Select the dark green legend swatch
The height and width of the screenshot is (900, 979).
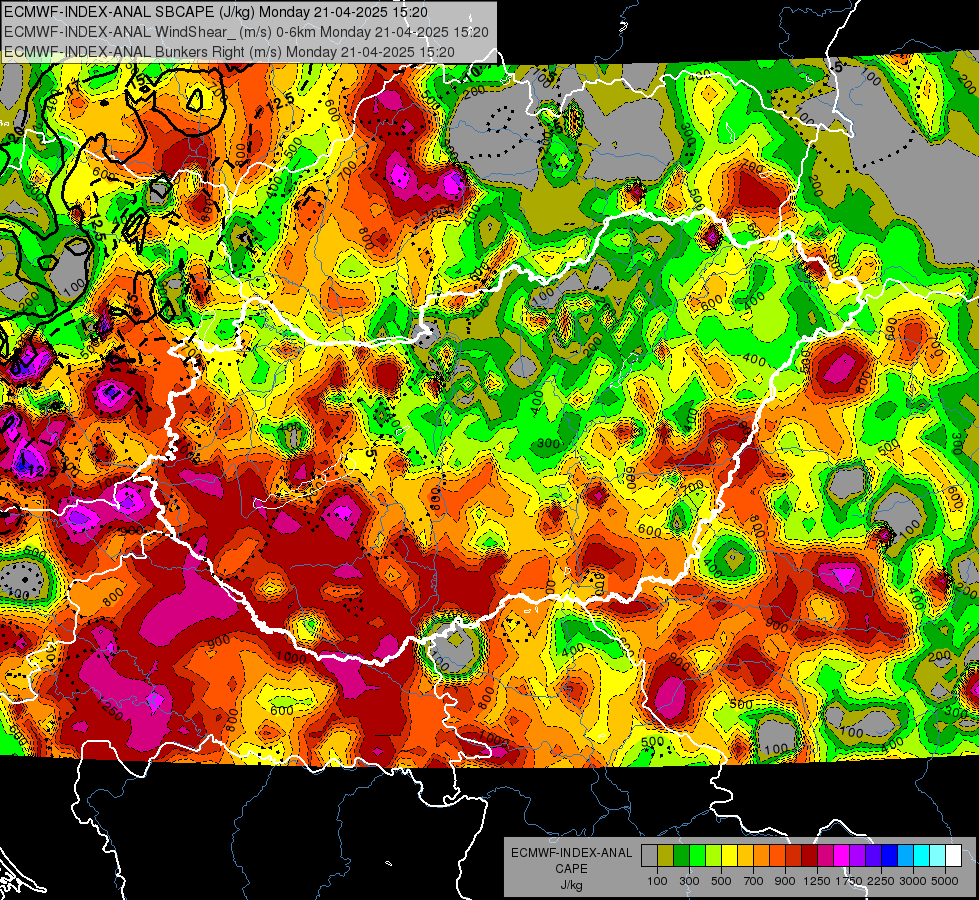point(681,856)
